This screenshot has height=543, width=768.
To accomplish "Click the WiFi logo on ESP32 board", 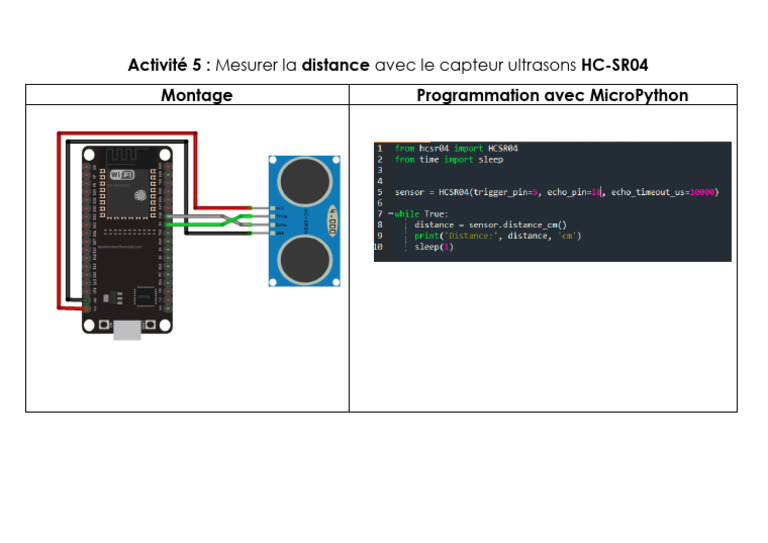I will (122, 174).
